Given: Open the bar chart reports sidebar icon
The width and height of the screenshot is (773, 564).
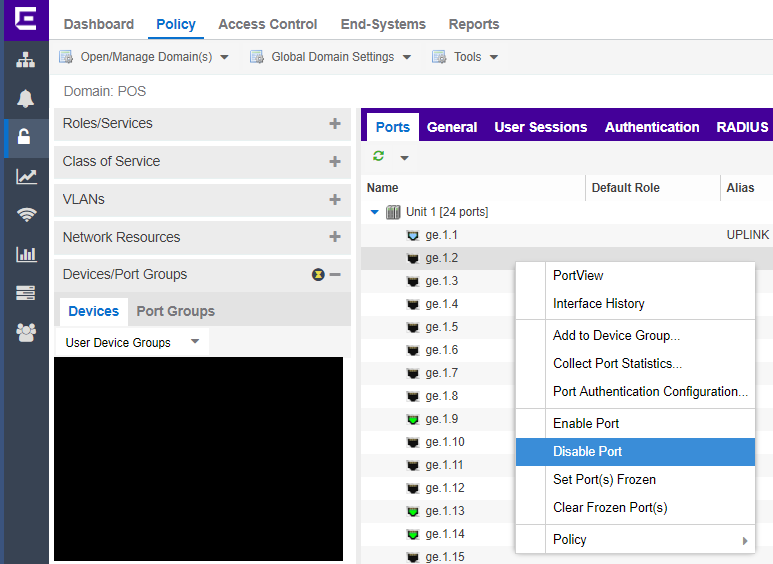Looking at the screenshot, I should tap(25, 254).
